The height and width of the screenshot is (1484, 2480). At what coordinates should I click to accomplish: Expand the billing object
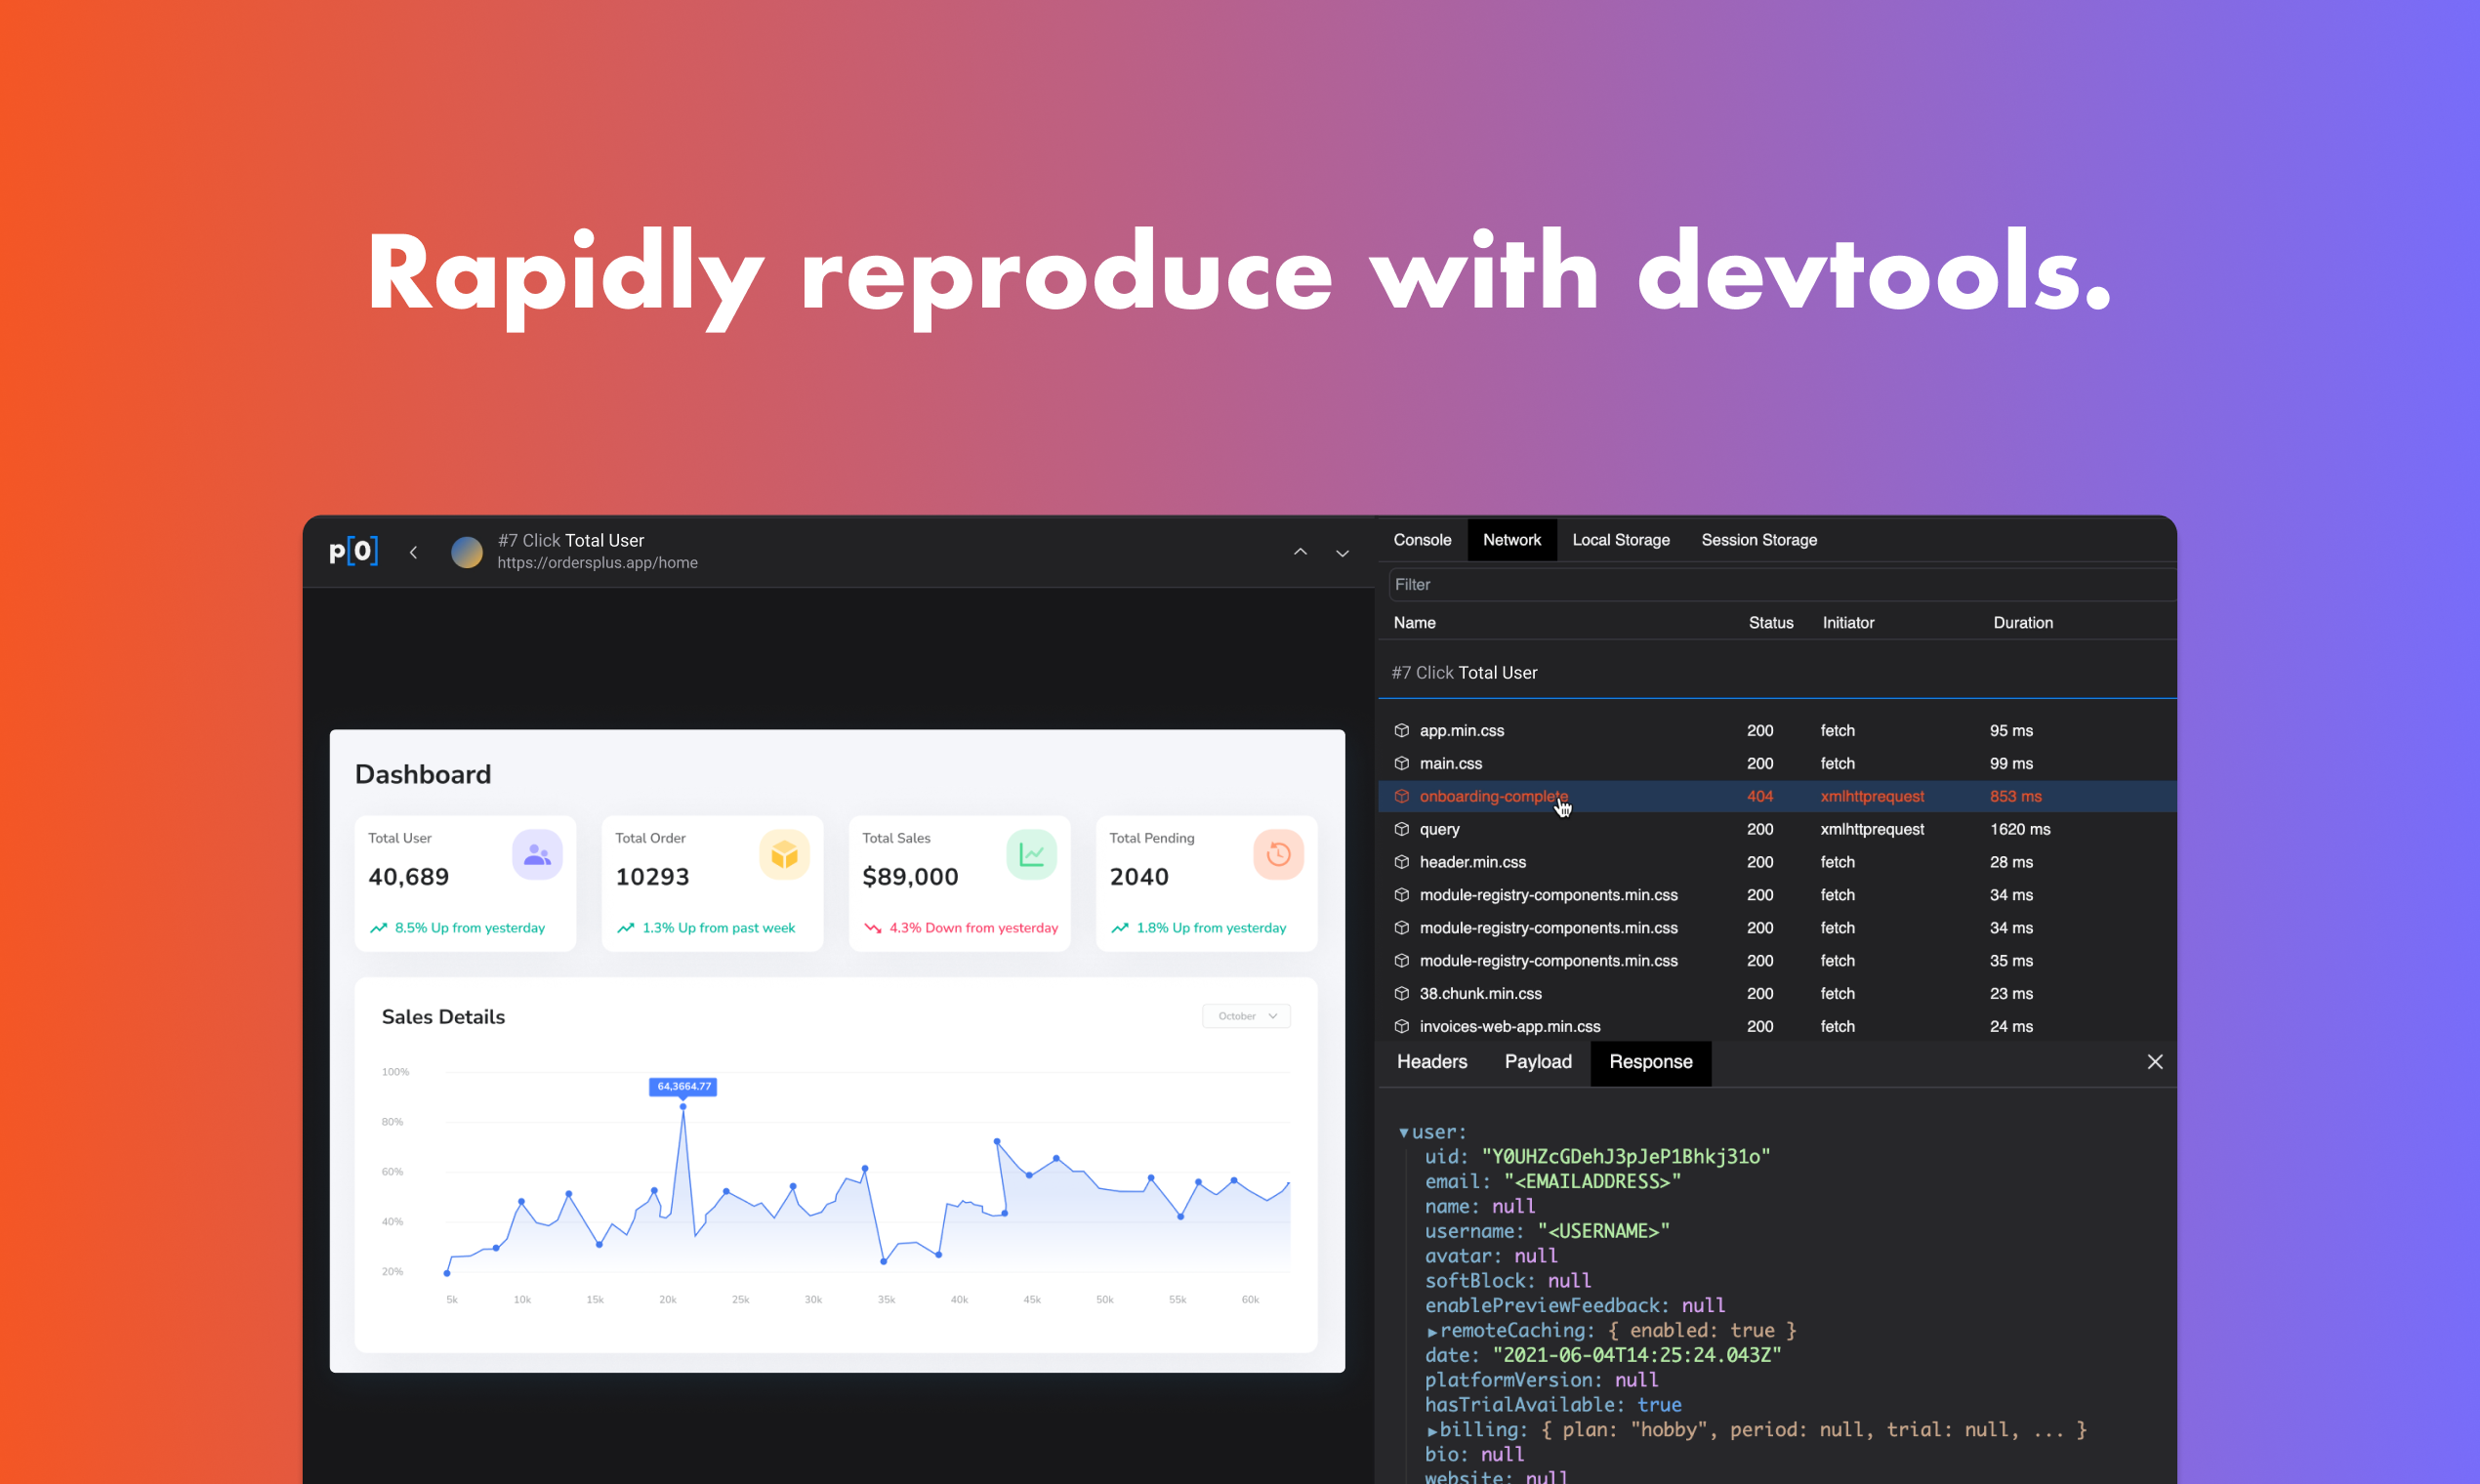1432,1431
